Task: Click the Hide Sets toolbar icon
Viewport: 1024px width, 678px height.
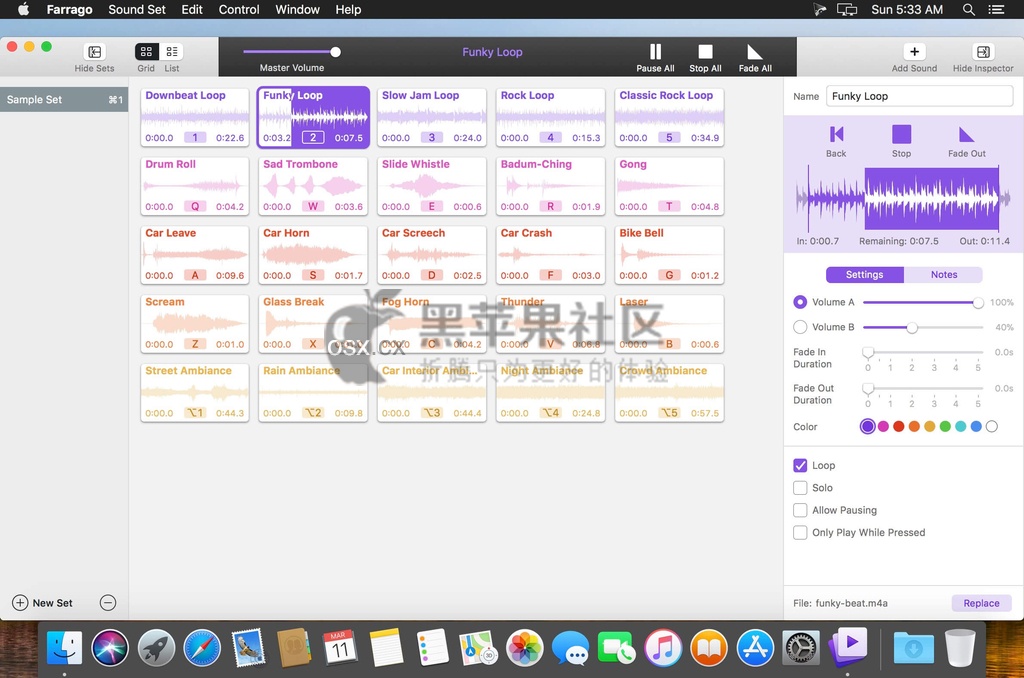Action: [95, 52]
